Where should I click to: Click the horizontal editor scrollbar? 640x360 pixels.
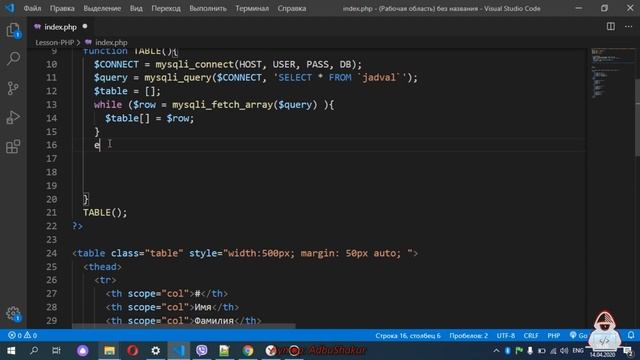pos(184,326)
